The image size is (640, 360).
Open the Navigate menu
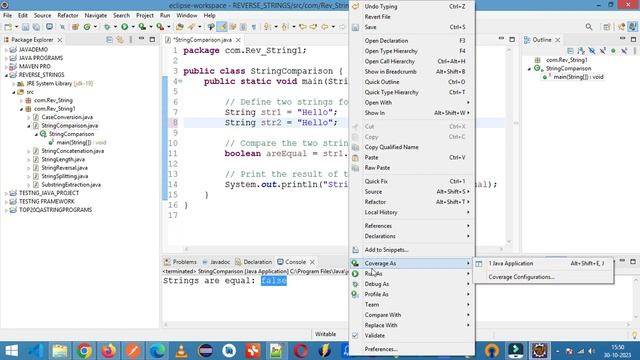[96, 16]
